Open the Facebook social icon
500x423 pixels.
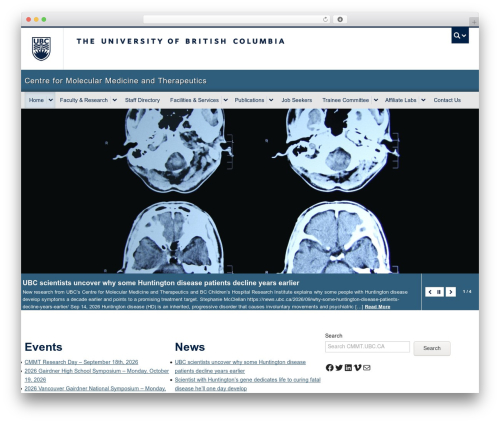coord(330,367)
